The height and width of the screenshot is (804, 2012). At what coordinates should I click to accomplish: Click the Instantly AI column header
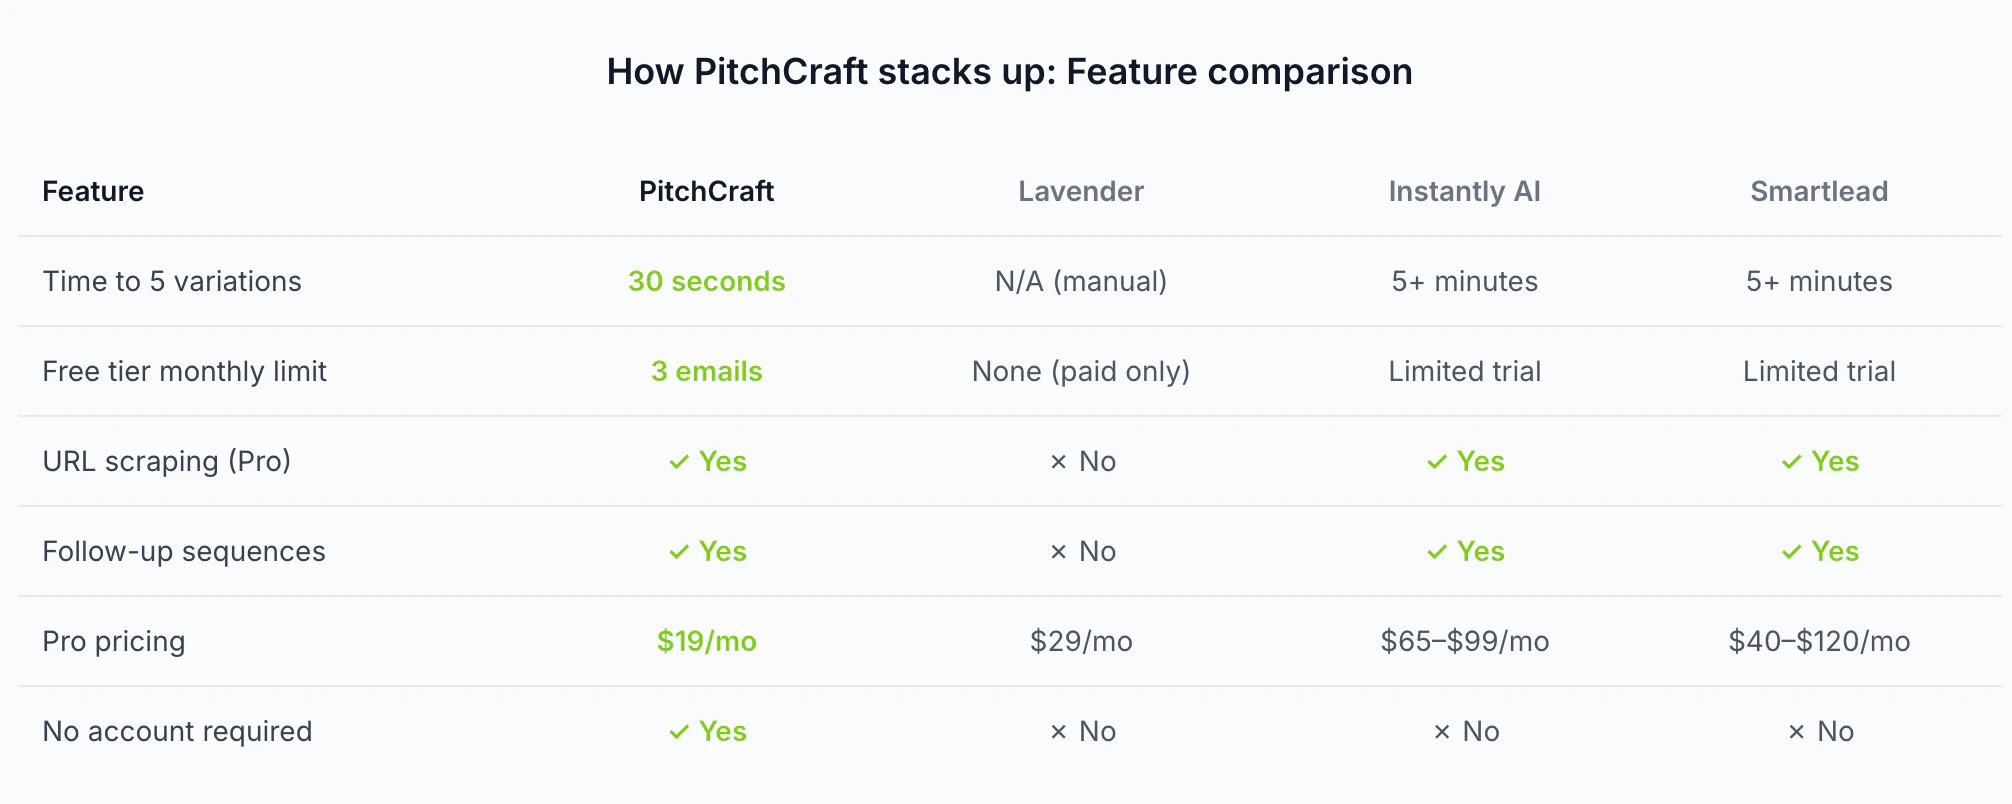(1464, 191)
